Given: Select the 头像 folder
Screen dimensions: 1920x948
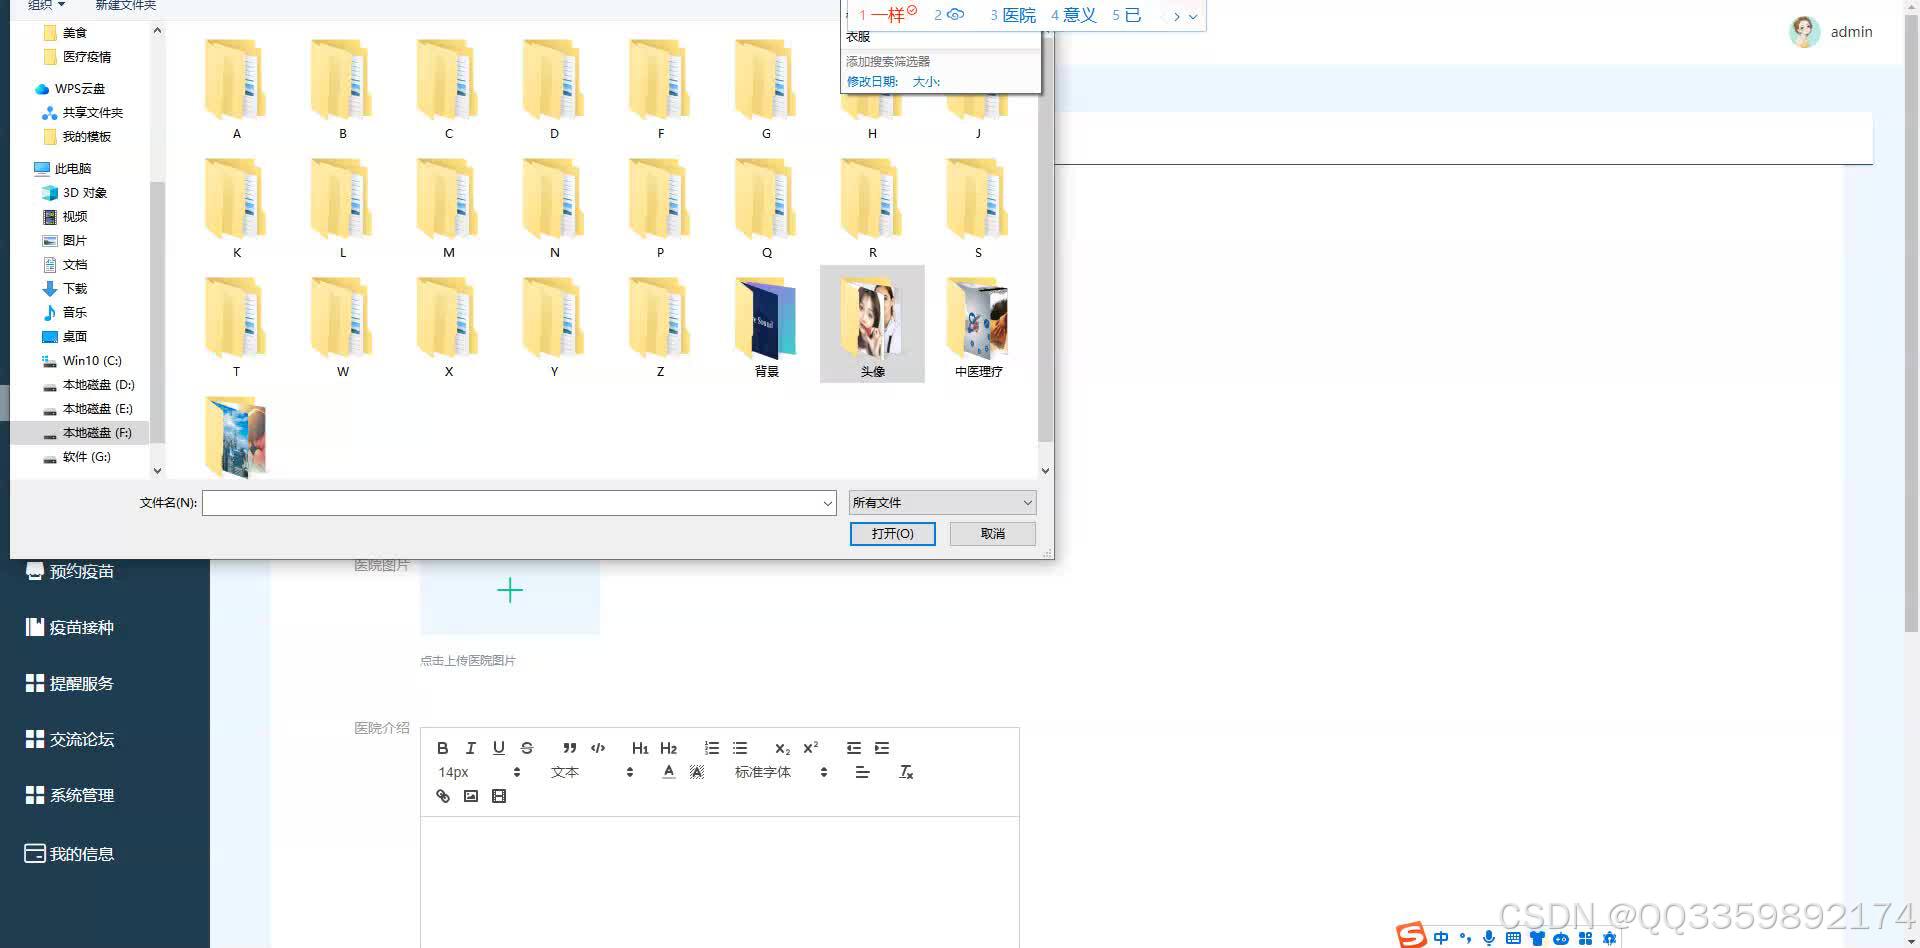Looking at the screenshot, I should tap(872, 325).
